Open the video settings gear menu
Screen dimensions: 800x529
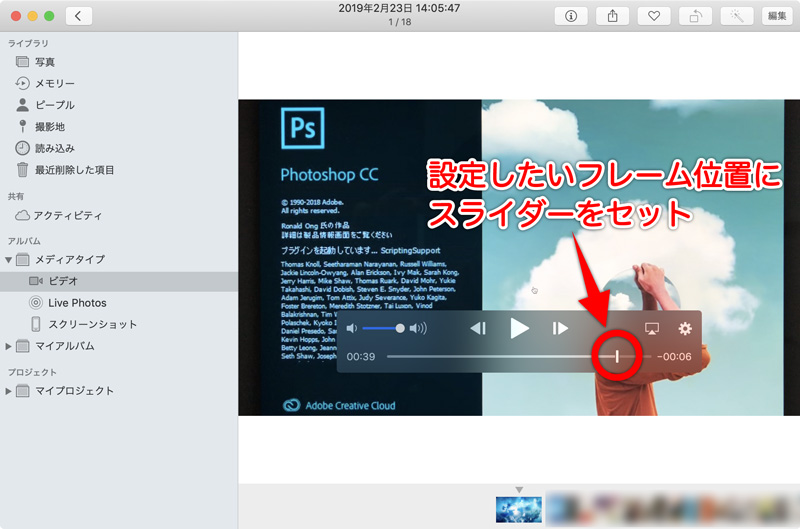685,329
